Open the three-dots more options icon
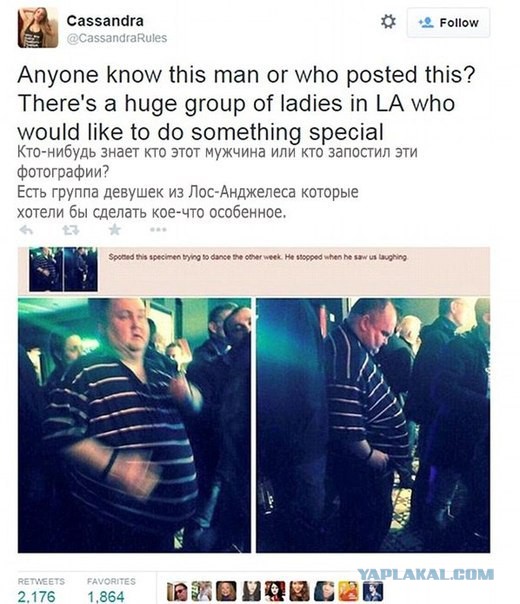This screenshot has width=520, height=604. click(x=158, y=230)
